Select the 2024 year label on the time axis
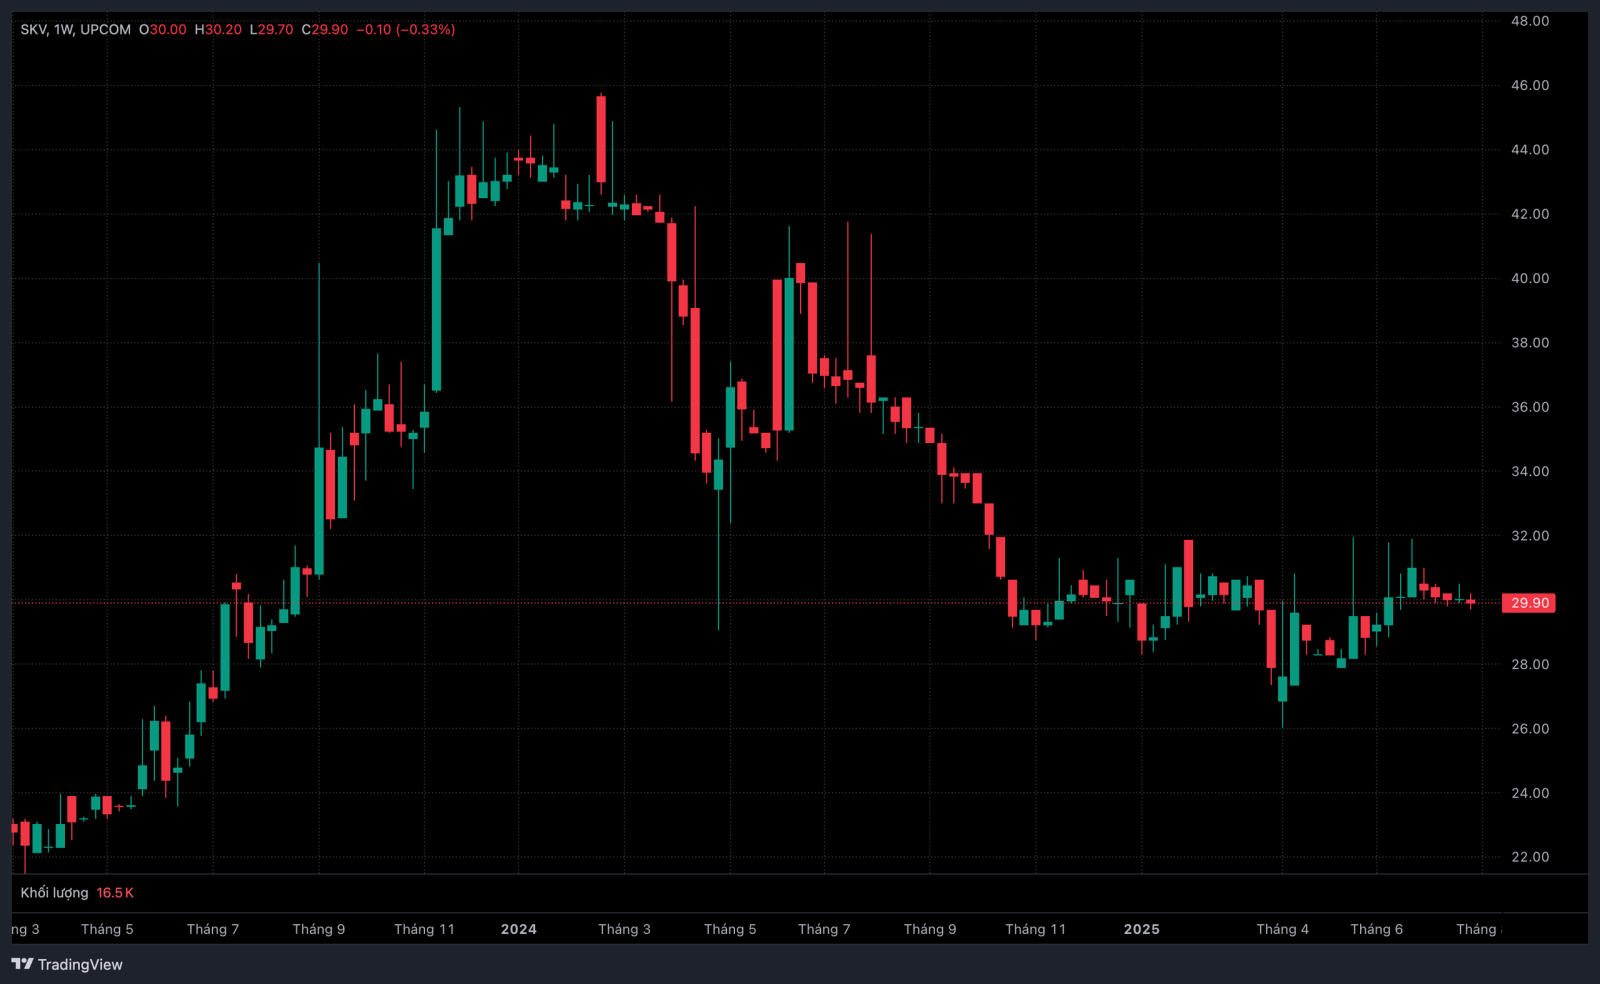The width and height of the screenshot is (1600, 984). tap(519, 929)
